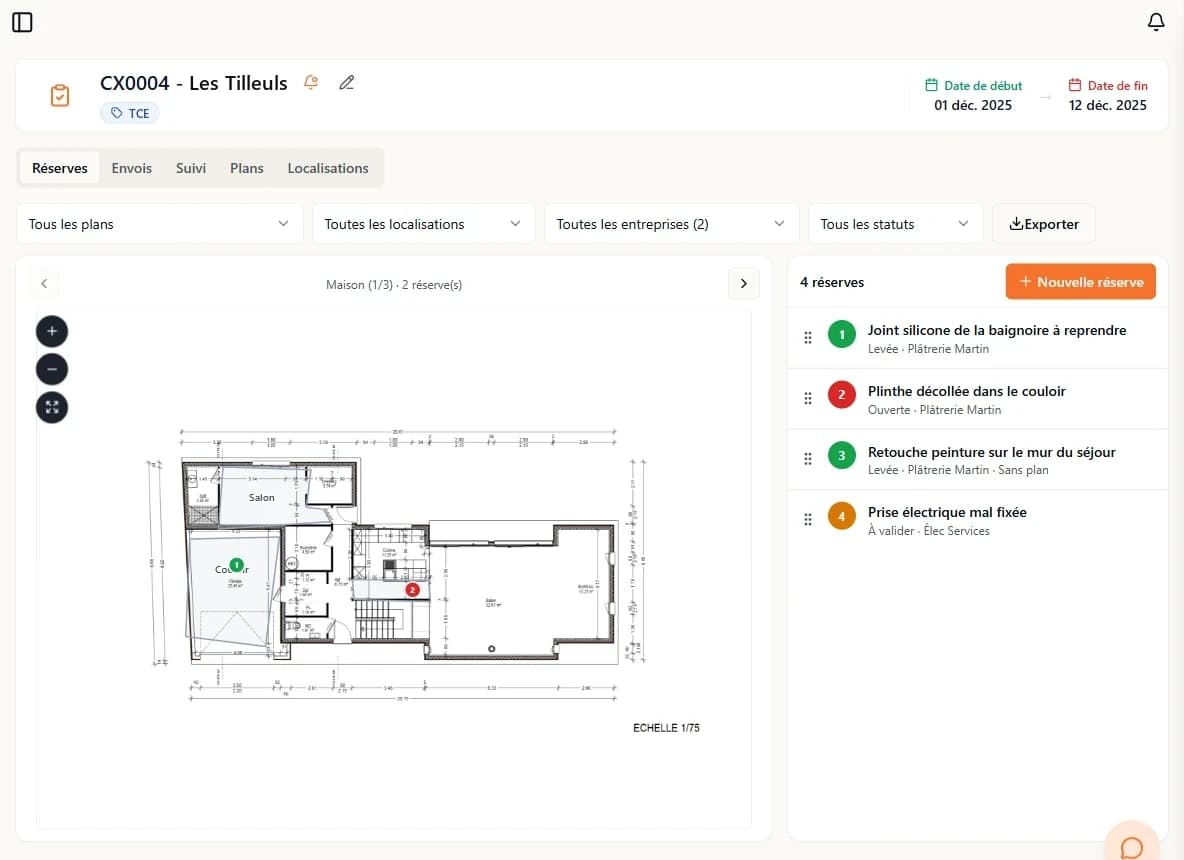Click the TCE tag badge
Image resolution: width=1184 pixels, height=860 pixels.
(130, 113)
